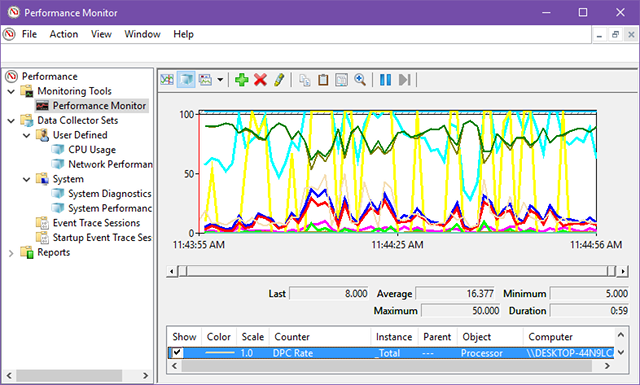Viewport: 640px width, 385px height.
Task: Select CPU Usage collector set
Action: (x=92, y=150)
